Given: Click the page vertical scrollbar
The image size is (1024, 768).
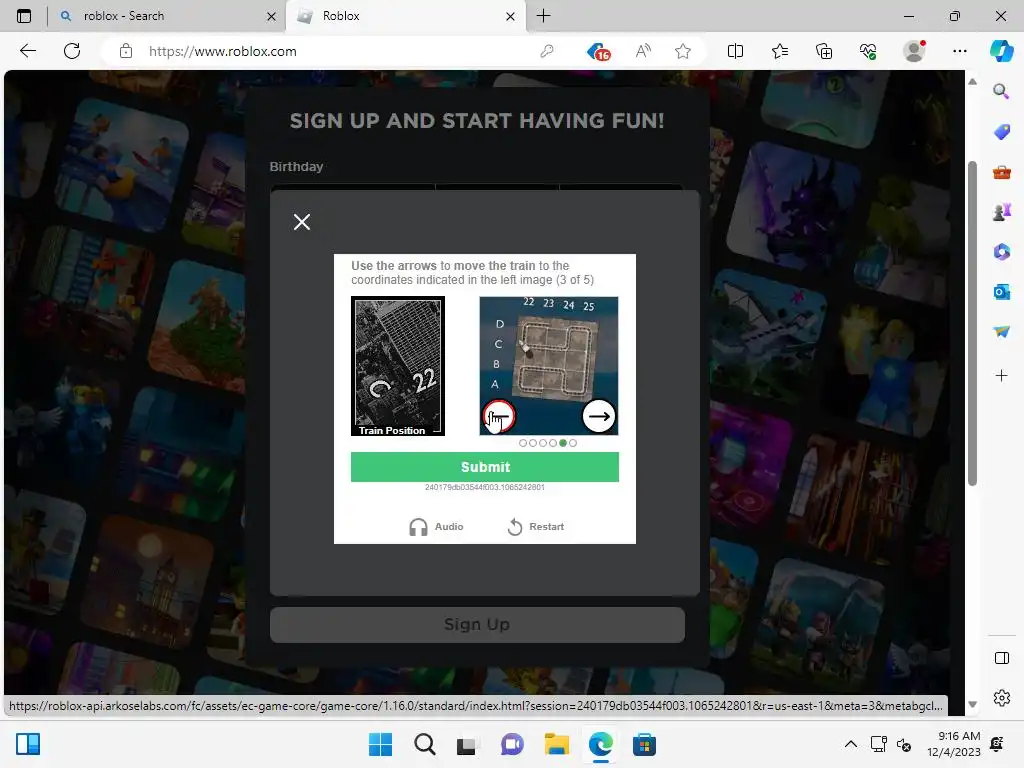Looking at the screenshot, I should click(x=972, y=324).
